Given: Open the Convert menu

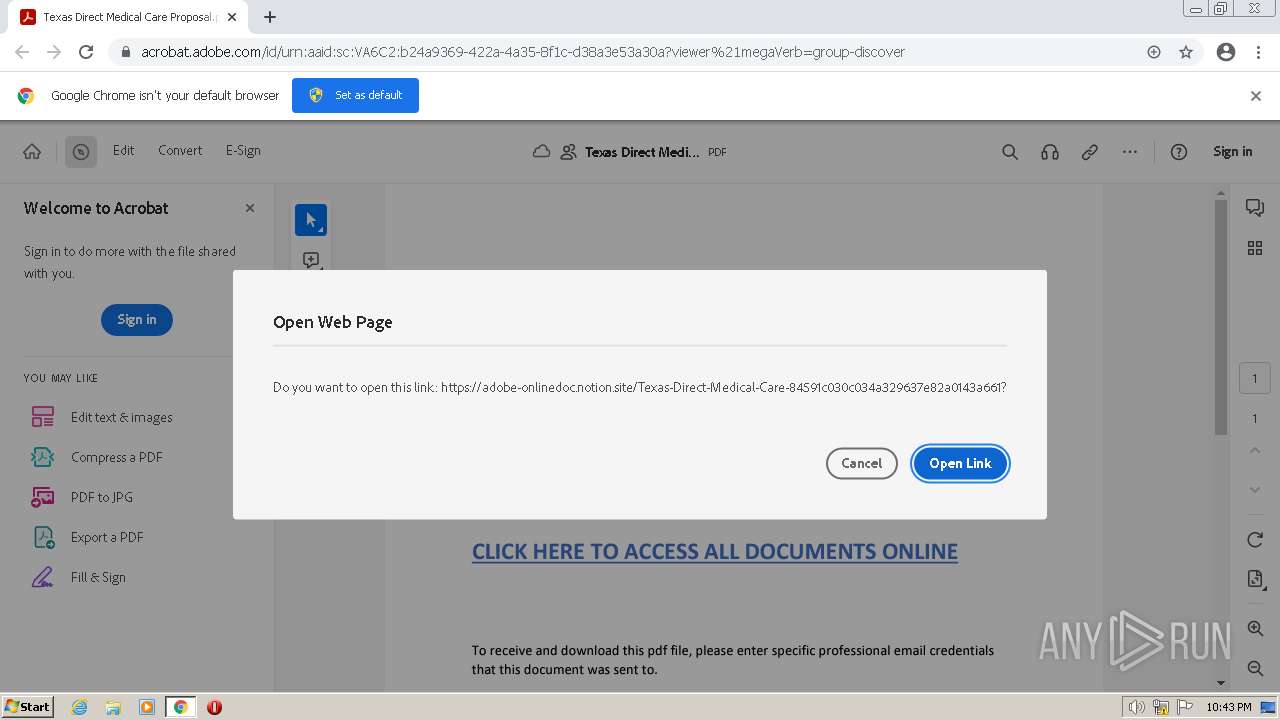Looking at the screenshot, I should click(x=180, y=151).
